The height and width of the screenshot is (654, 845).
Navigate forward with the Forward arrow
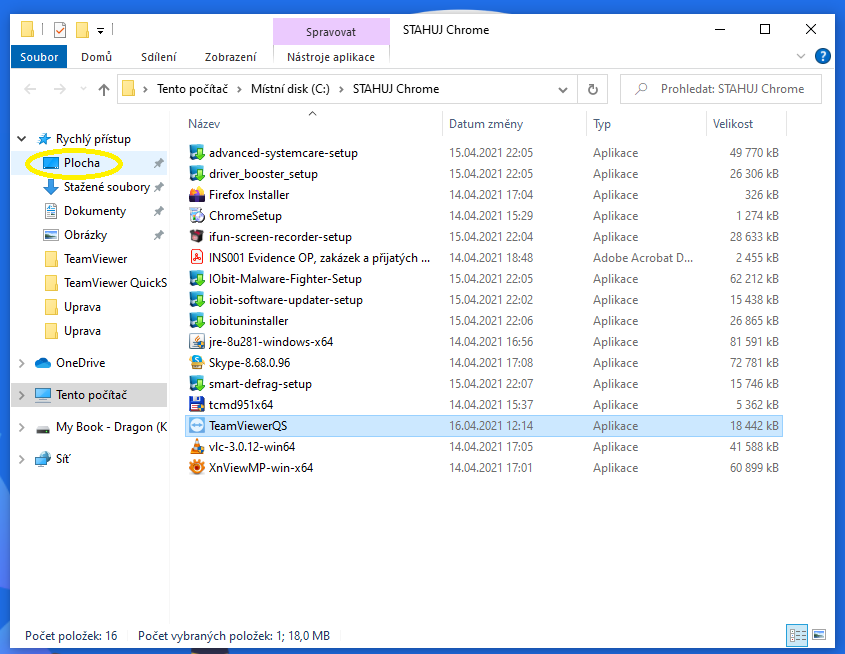click(60, 89)
